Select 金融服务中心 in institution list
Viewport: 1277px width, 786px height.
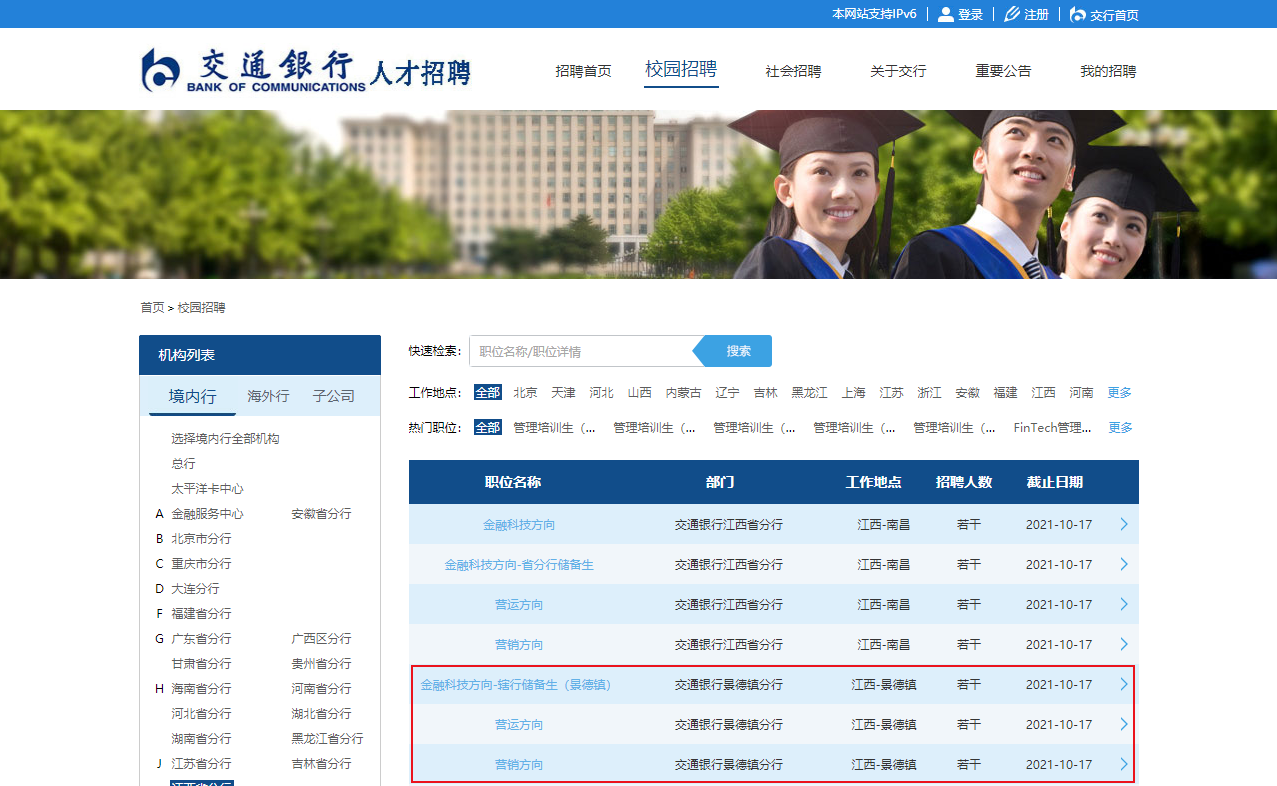click(x=207, y=514)
